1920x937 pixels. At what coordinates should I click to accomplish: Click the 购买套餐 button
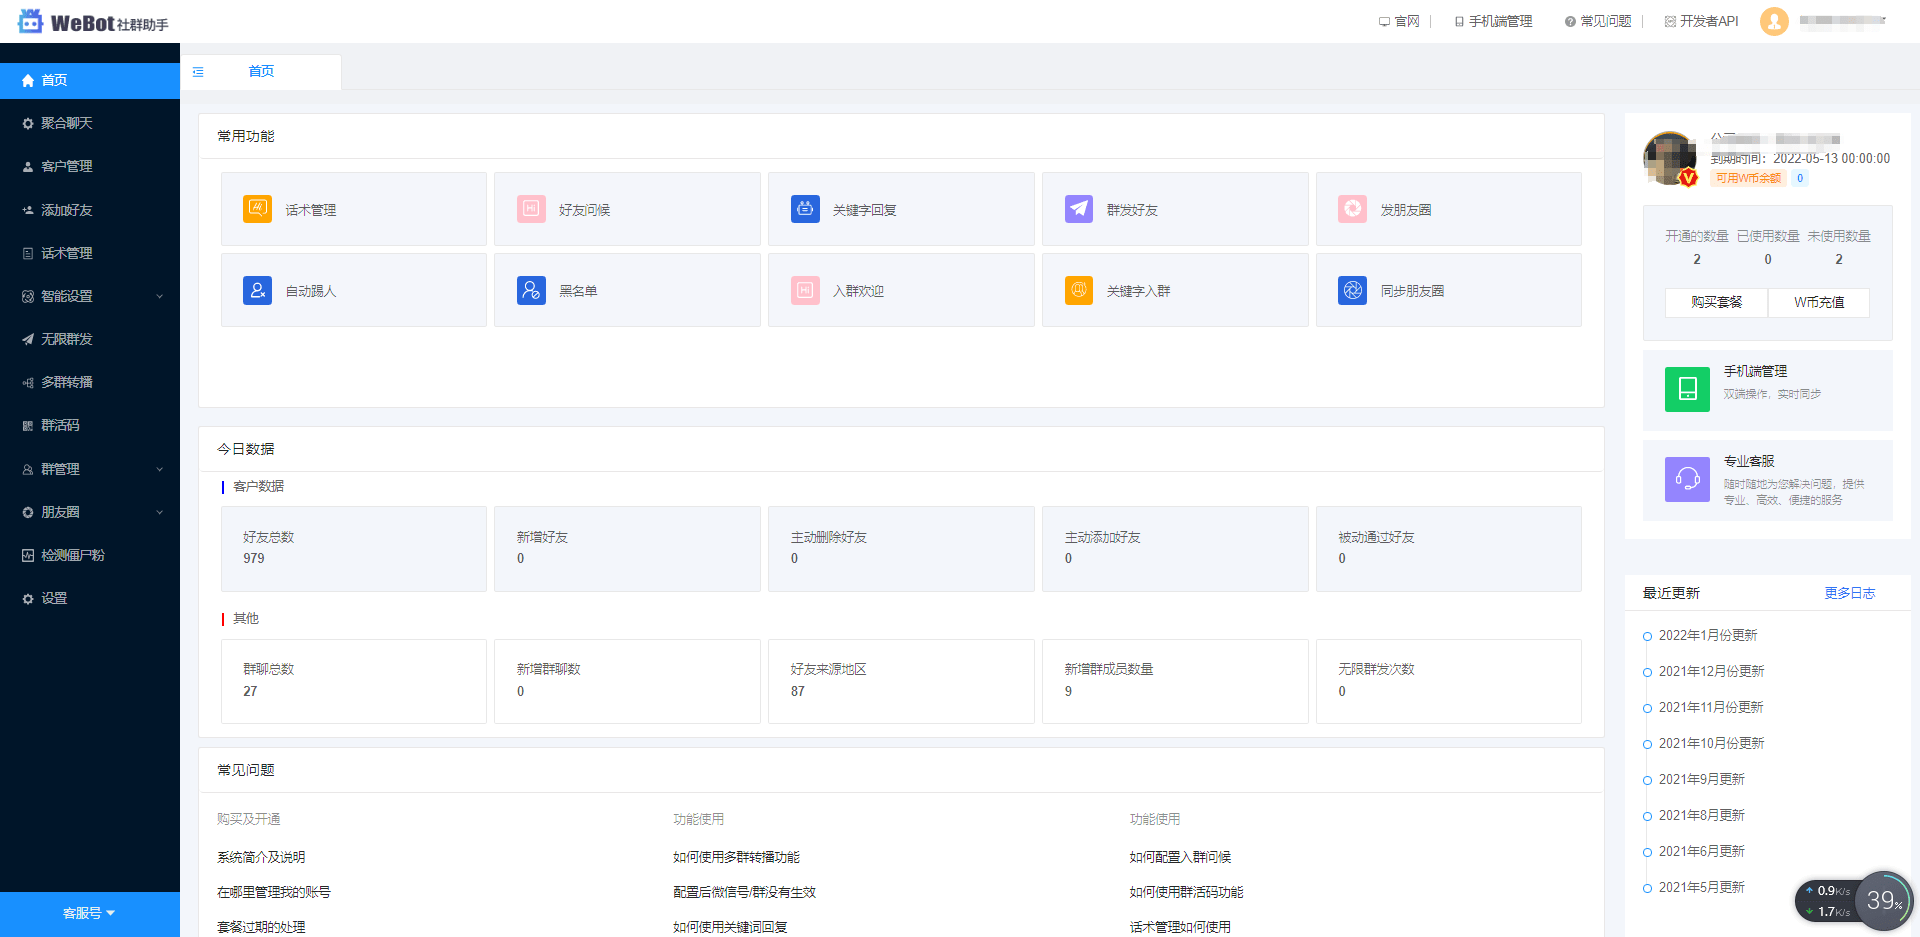[x=1716, y=302]
